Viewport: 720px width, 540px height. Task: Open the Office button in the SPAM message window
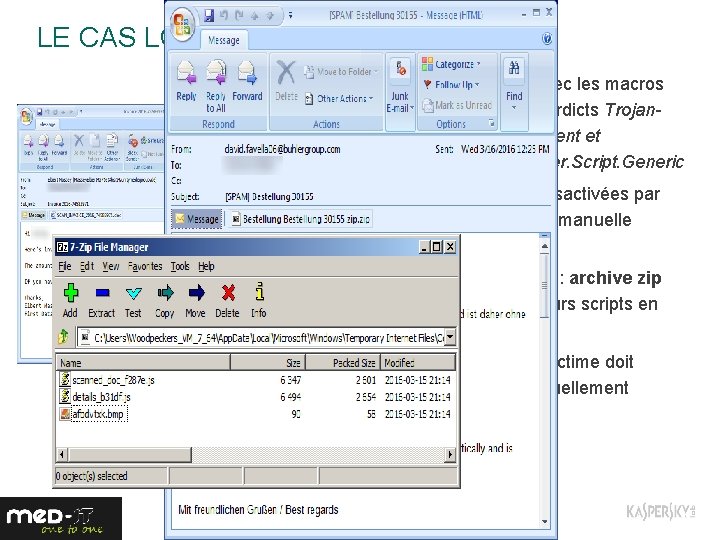coord(182,24)
